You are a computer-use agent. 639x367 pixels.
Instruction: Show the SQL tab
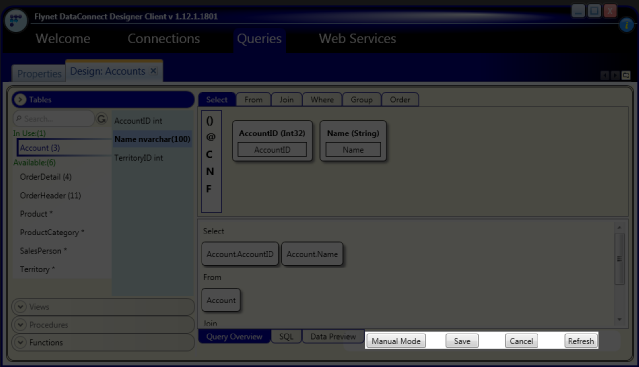(x=286, y=336)
